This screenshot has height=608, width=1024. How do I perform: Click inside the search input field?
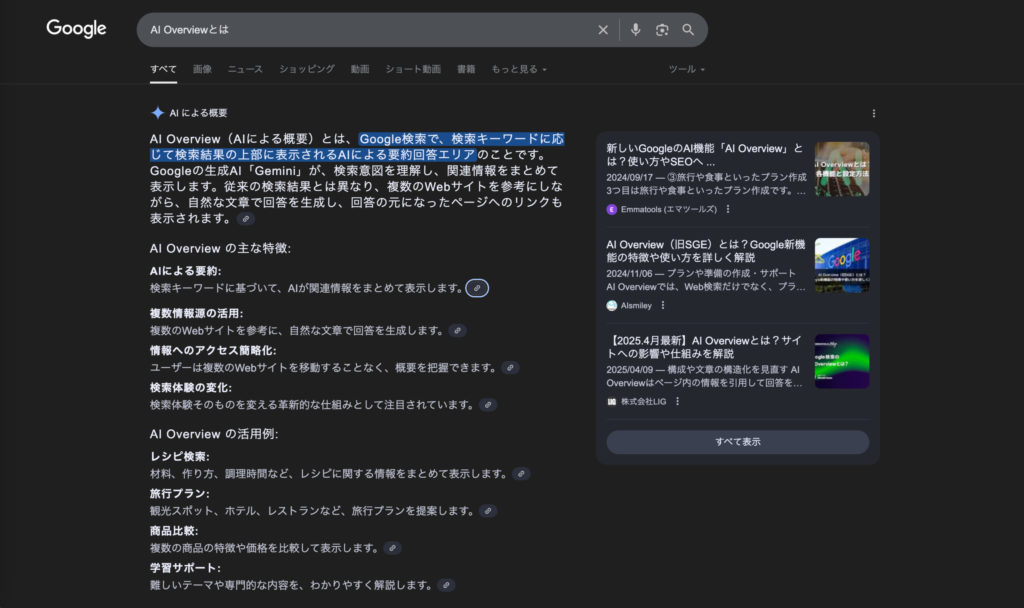point(350,29)
